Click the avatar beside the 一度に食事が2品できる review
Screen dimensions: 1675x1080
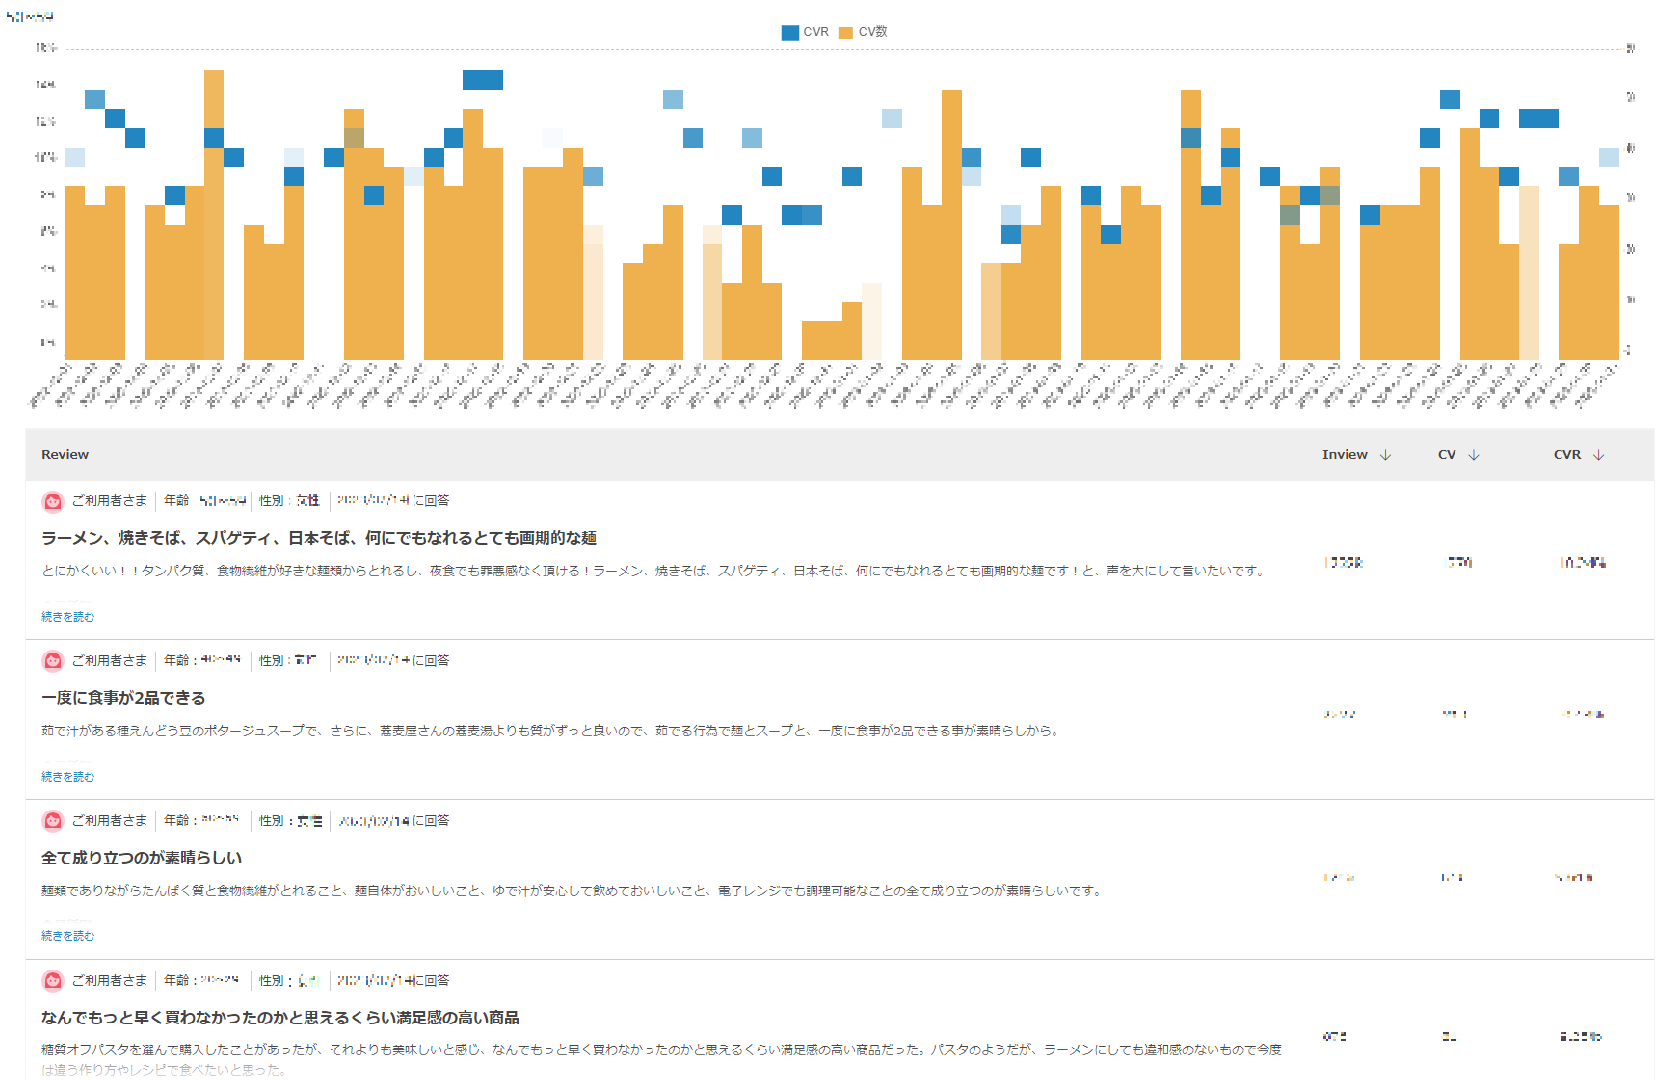(53, 661)
